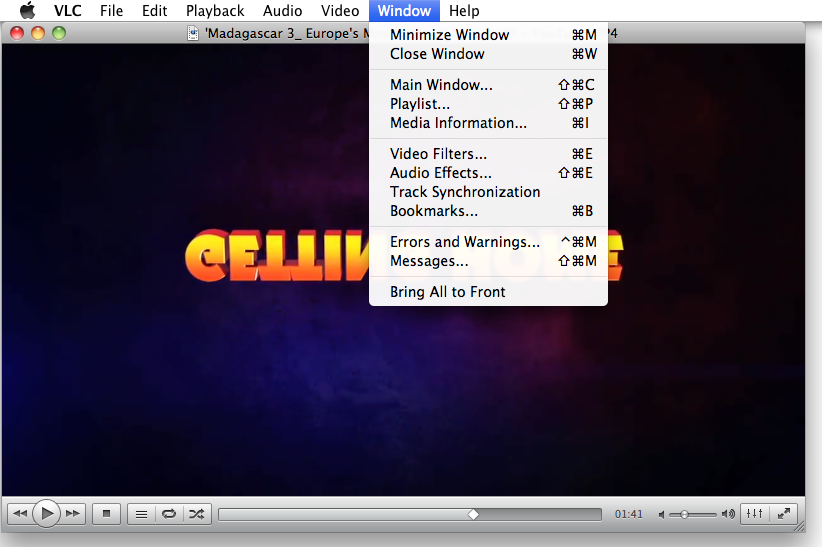This screenshot has width=822, height=547.
Task: Click the volume slider track
Action: click(693, 514)
